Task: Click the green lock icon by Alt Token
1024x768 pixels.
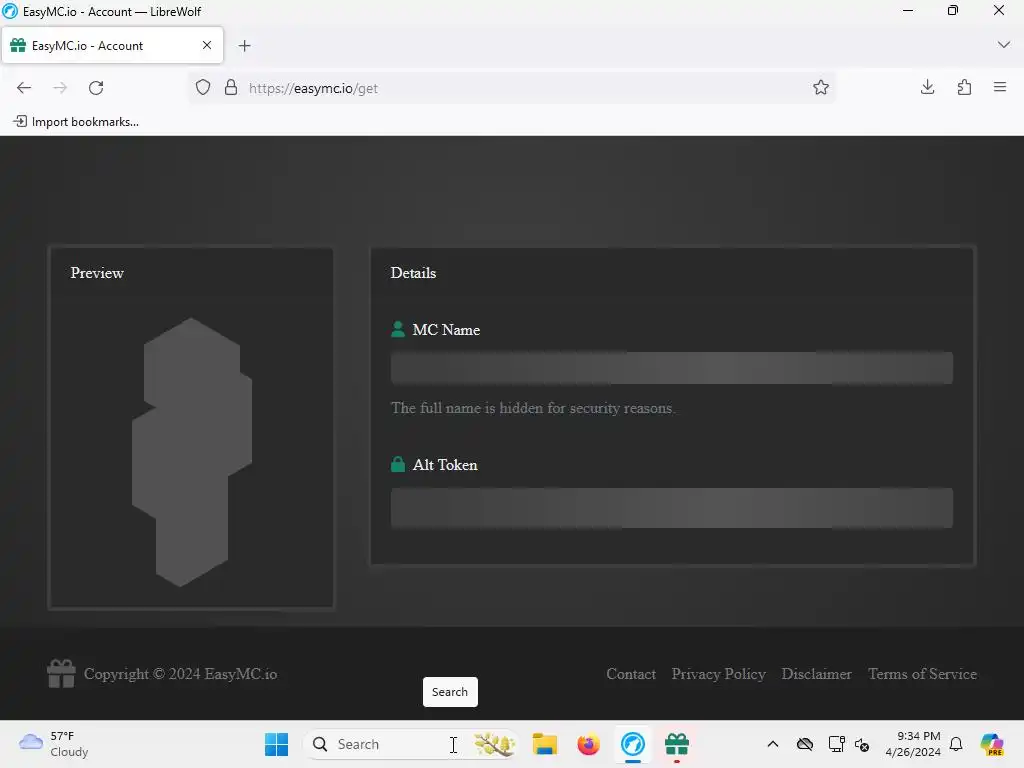Action: click(398, 464)
